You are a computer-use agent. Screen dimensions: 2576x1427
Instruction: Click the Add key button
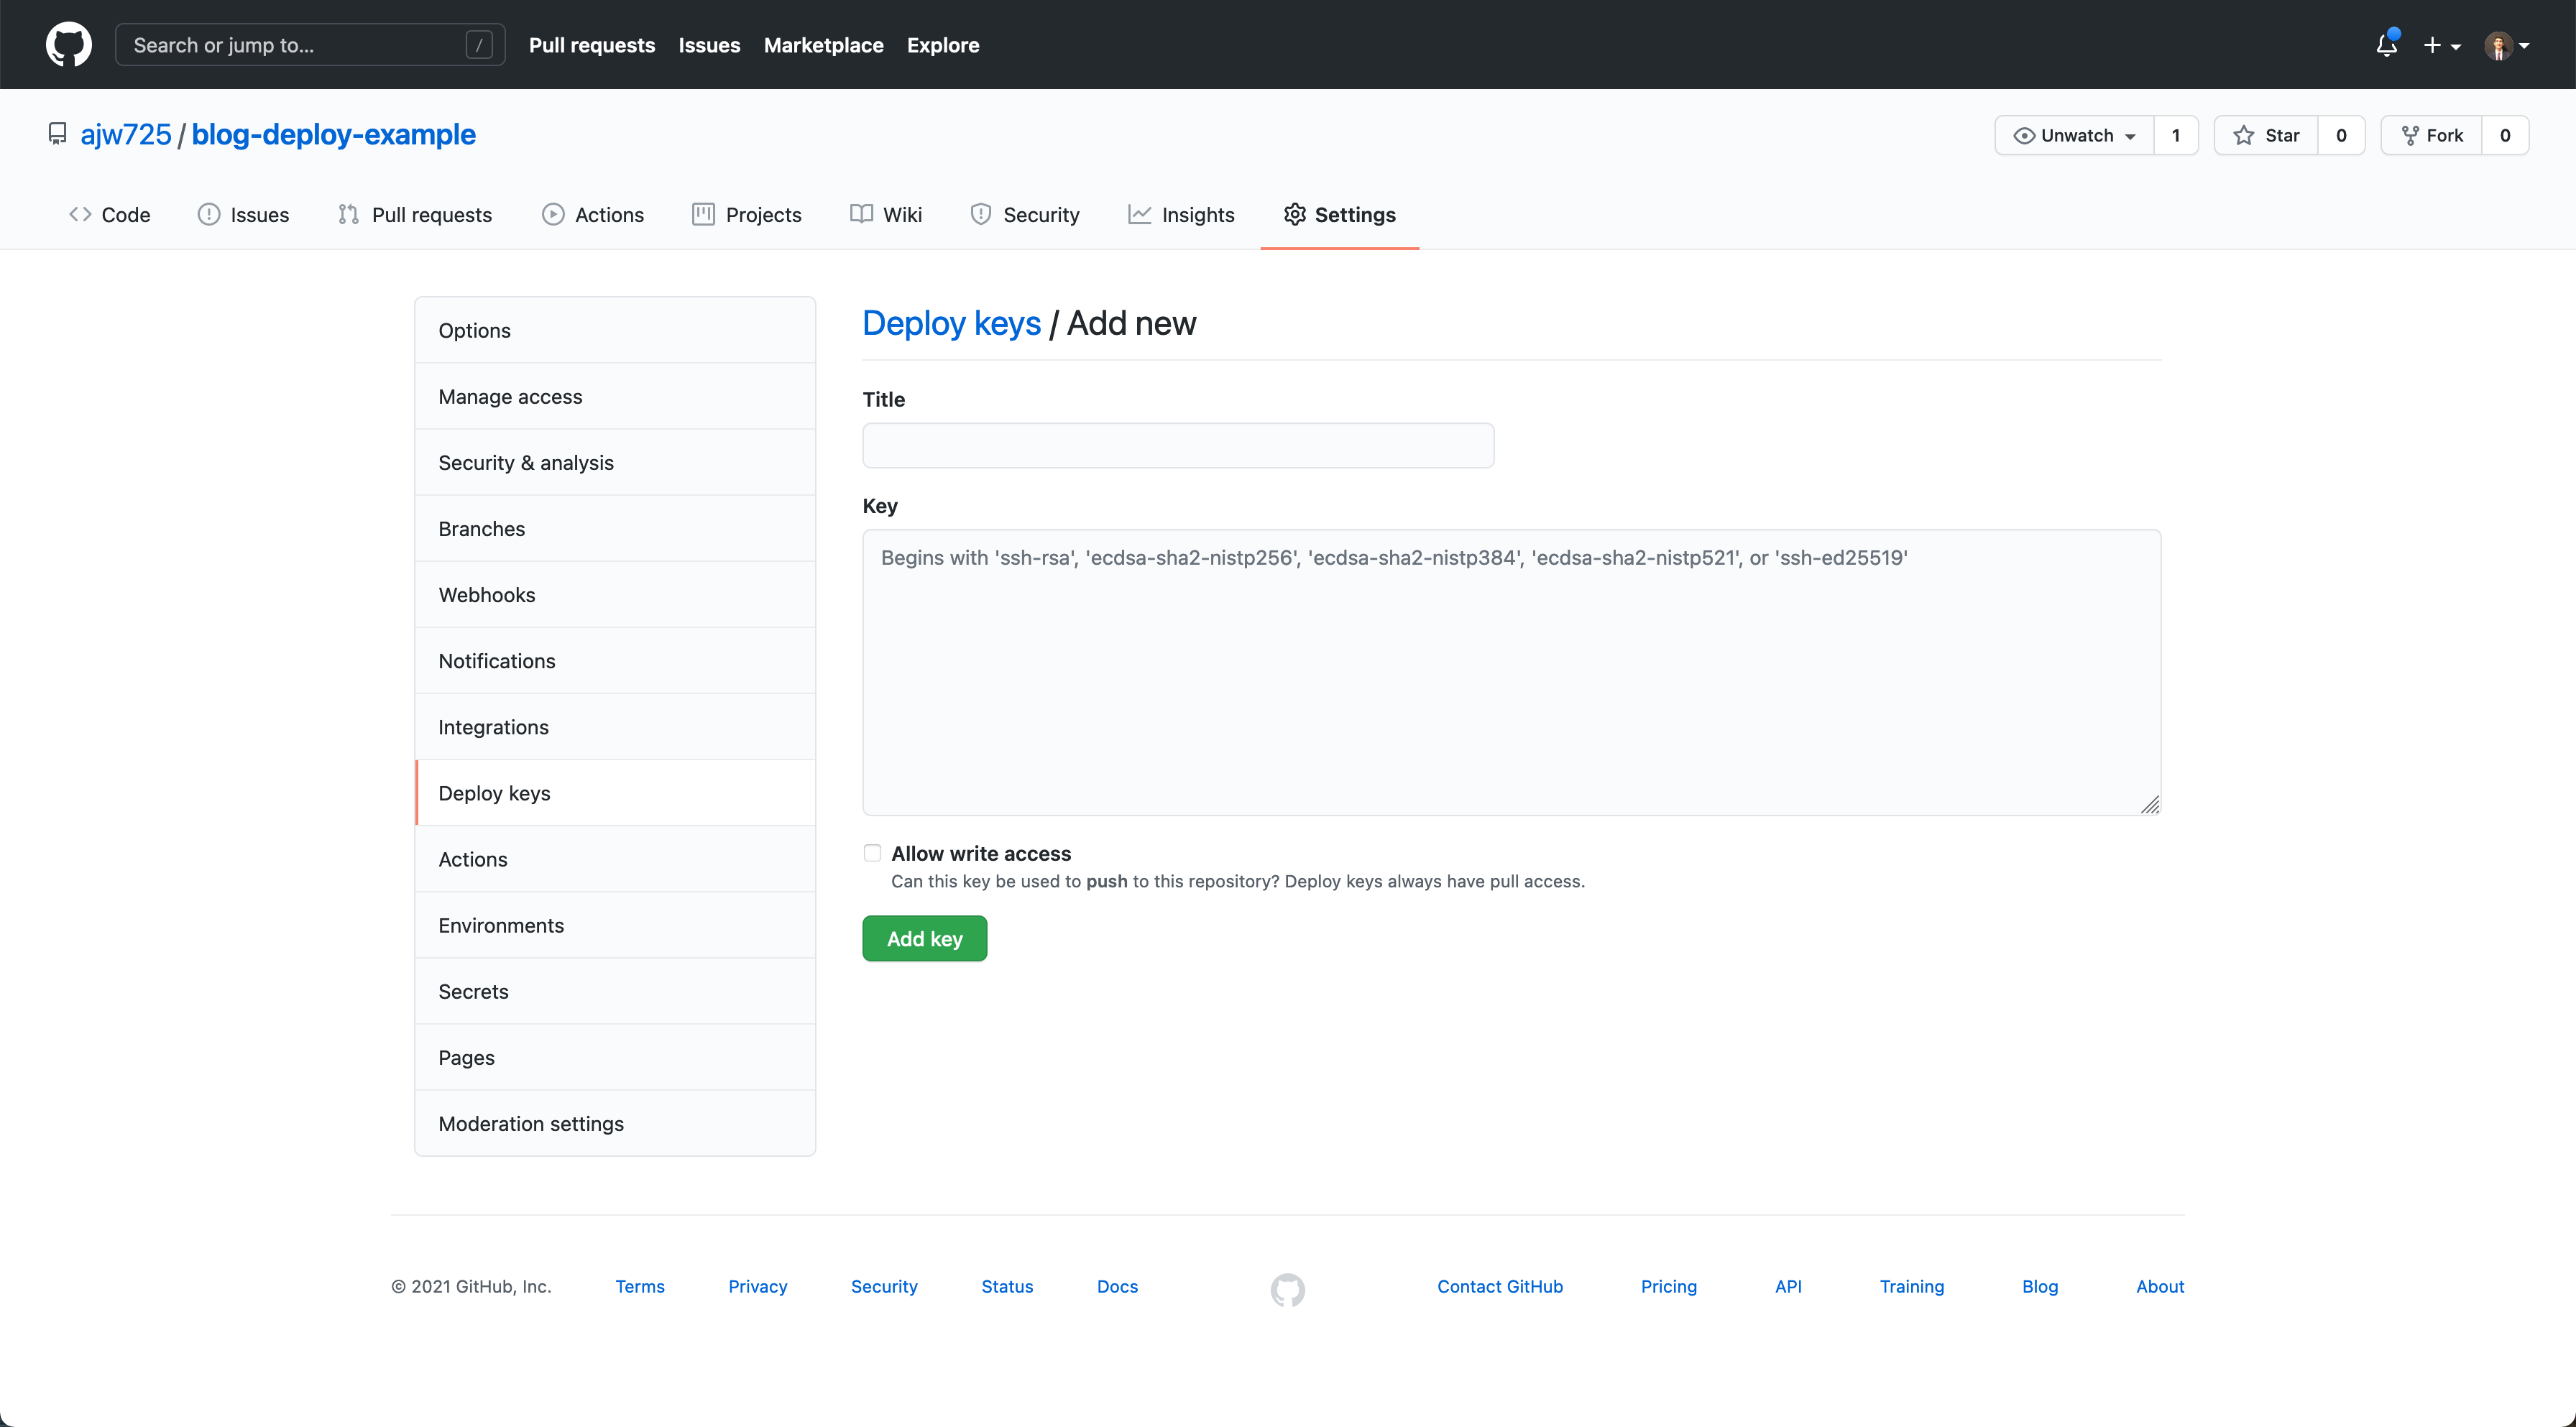tap(924, 938)
